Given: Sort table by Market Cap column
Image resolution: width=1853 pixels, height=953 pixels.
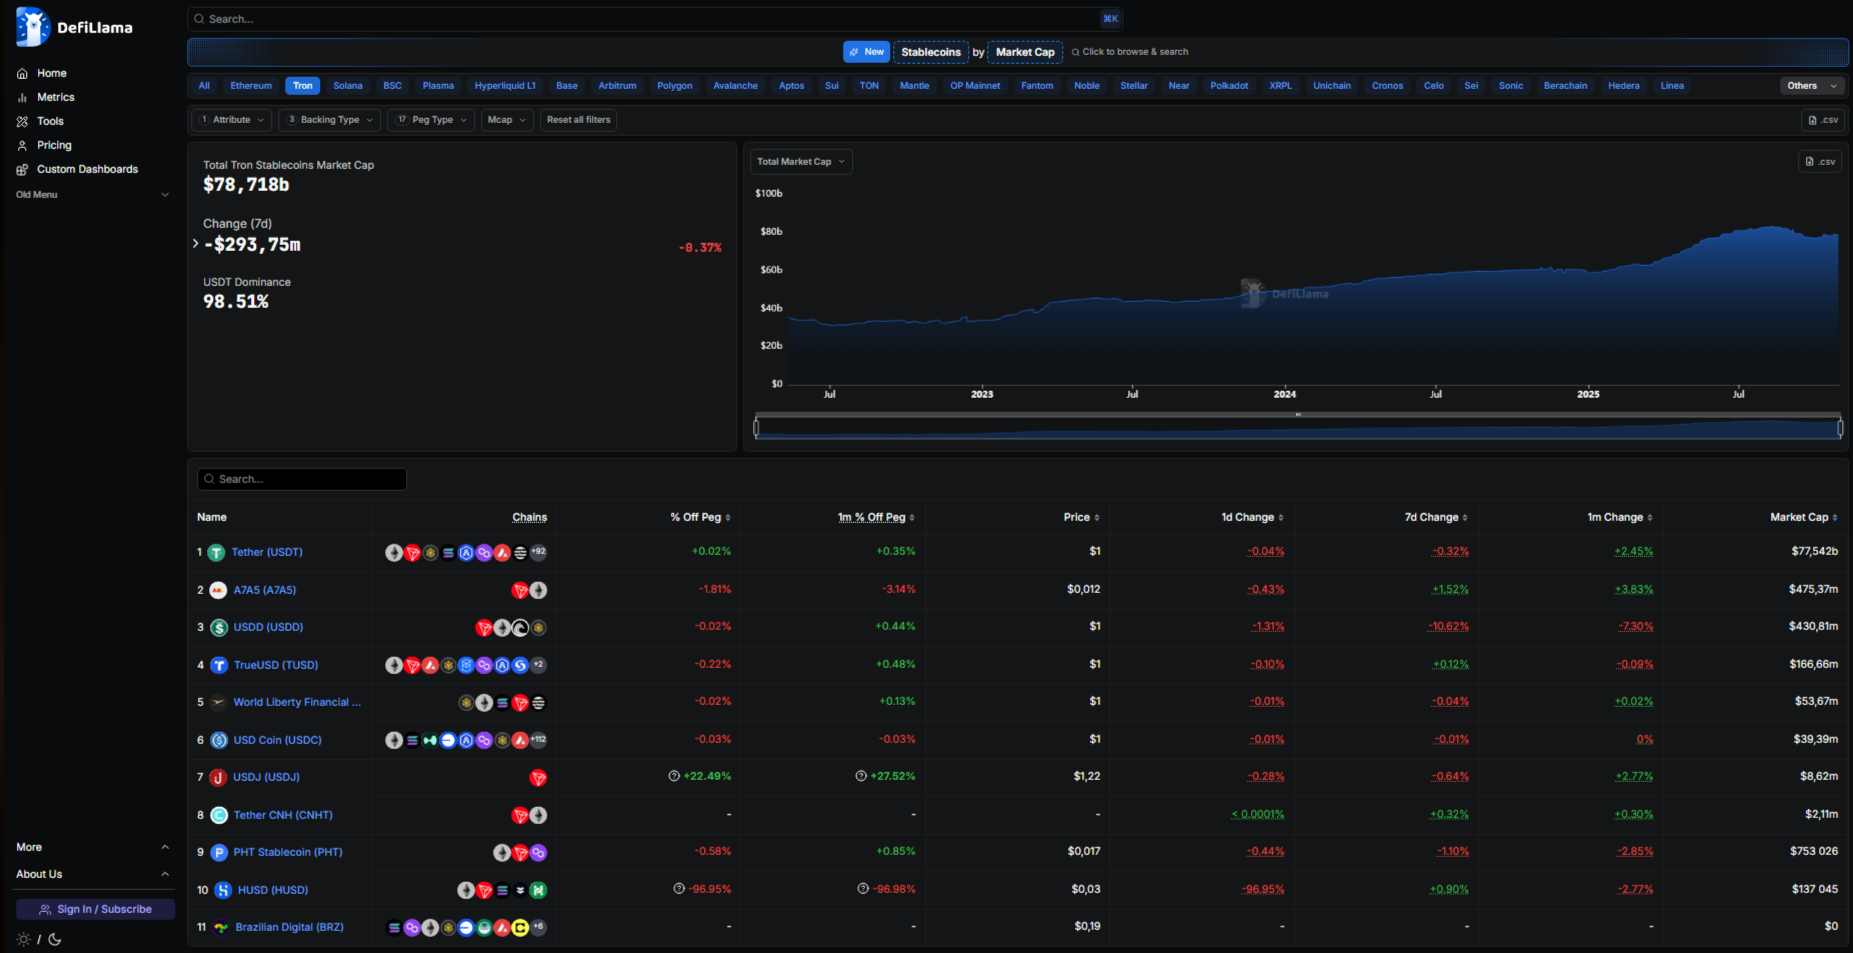Looking at the screenshot, I should 1803,517.
